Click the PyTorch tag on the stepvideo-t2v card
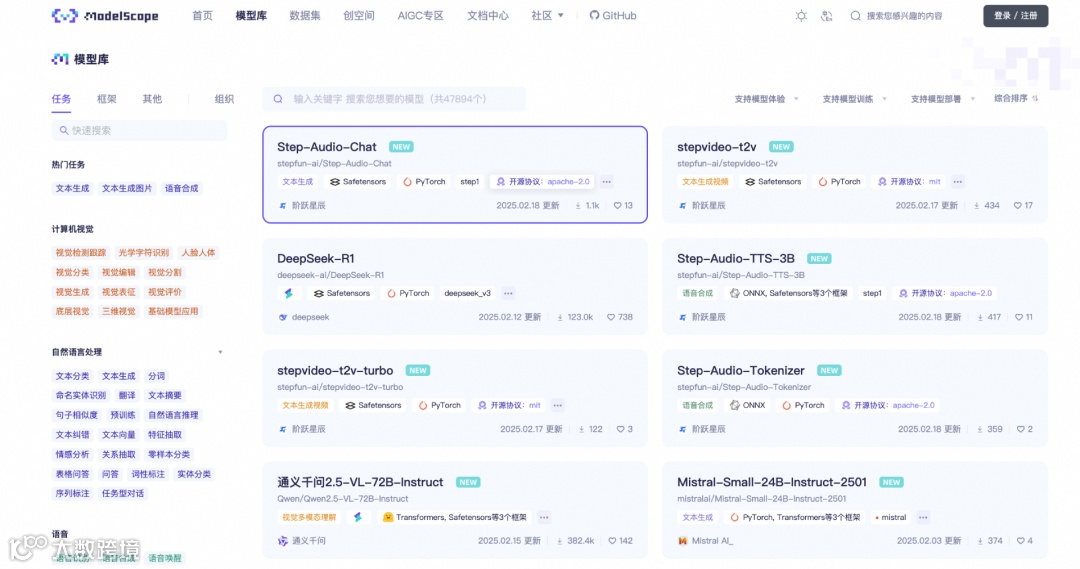 tap(839, 182)
